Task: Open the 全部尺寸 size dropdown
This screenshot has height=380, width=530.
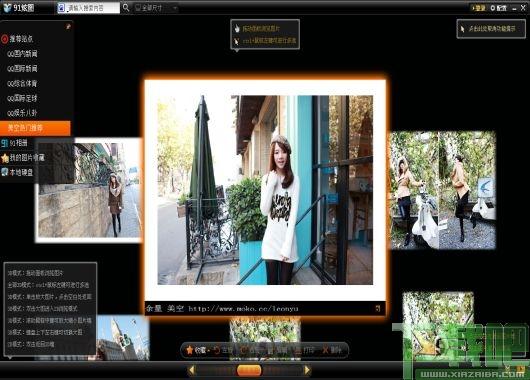Action: pos(156,7)
